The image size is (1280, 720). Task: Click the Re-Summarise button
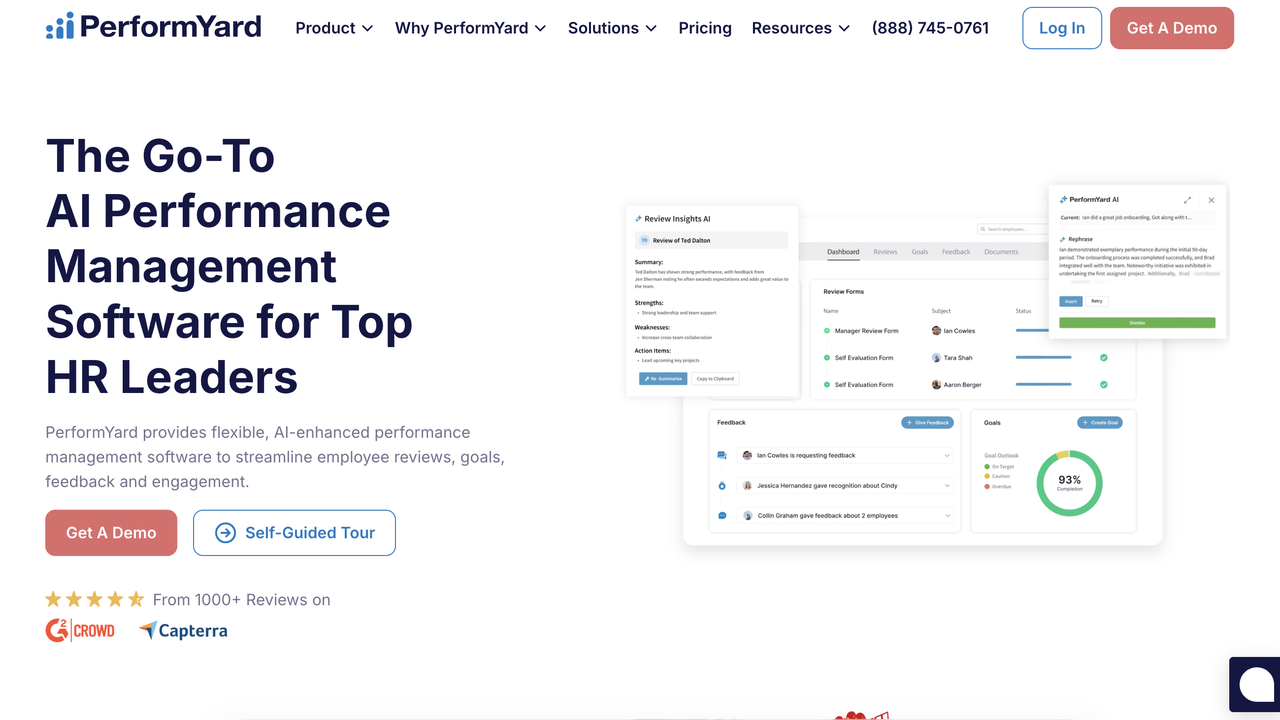pos(663,379)
